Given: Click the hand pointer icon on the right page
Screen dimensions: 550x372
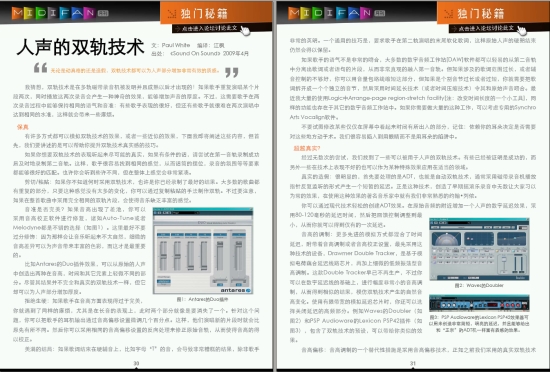Looking at the screenshot, I should coord(522,31).
